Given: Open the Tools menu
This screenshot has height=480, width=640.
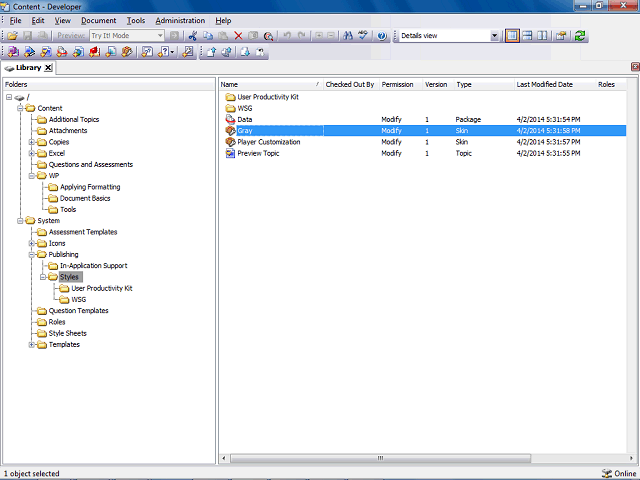Looking at the screenshot, I should (x=136, y=20).
